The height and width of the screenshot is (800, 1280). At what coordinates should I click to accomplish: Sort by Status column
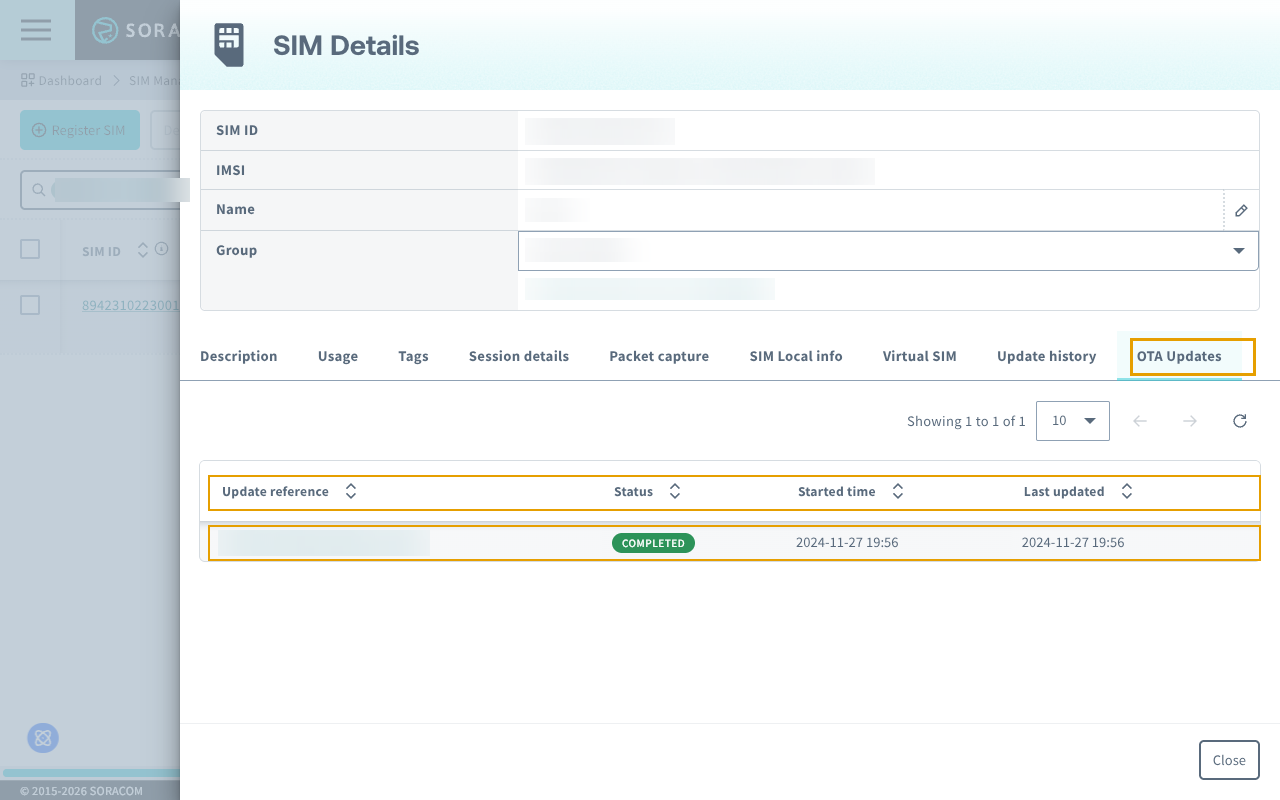point(675,492)
